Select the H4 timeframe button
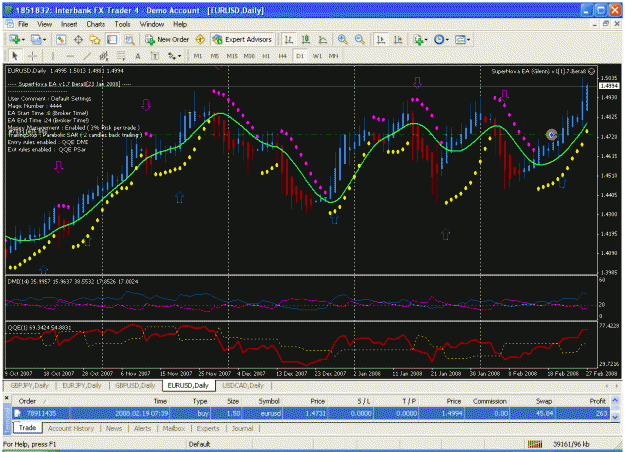625x452 pixels. (x=283, y=56)
